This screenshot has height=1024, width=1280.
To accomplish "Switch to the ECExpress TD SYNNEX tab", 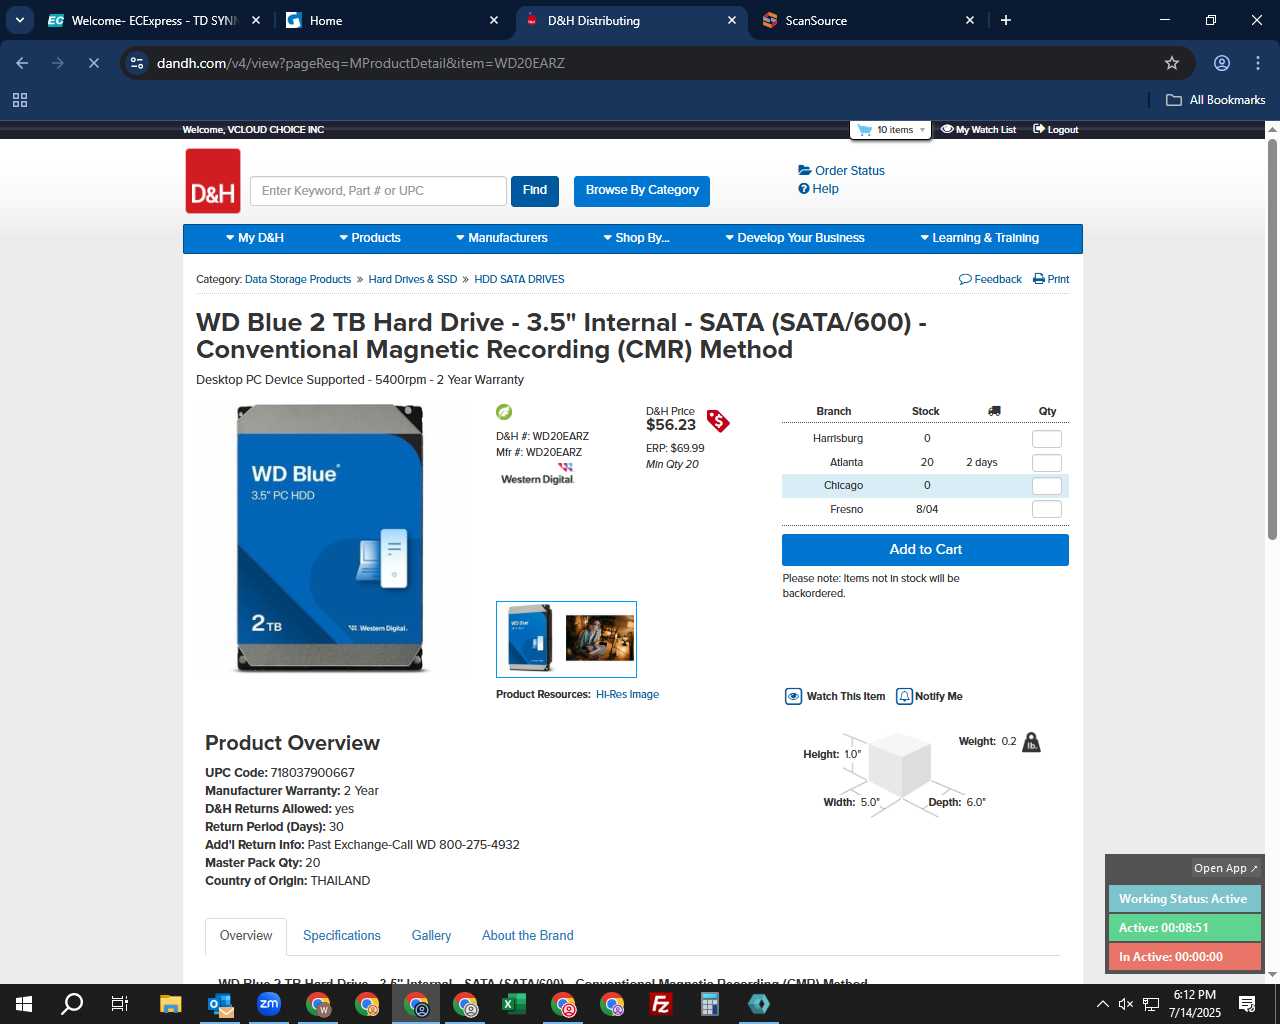I will pyautogui.click(x=154, y=20).
